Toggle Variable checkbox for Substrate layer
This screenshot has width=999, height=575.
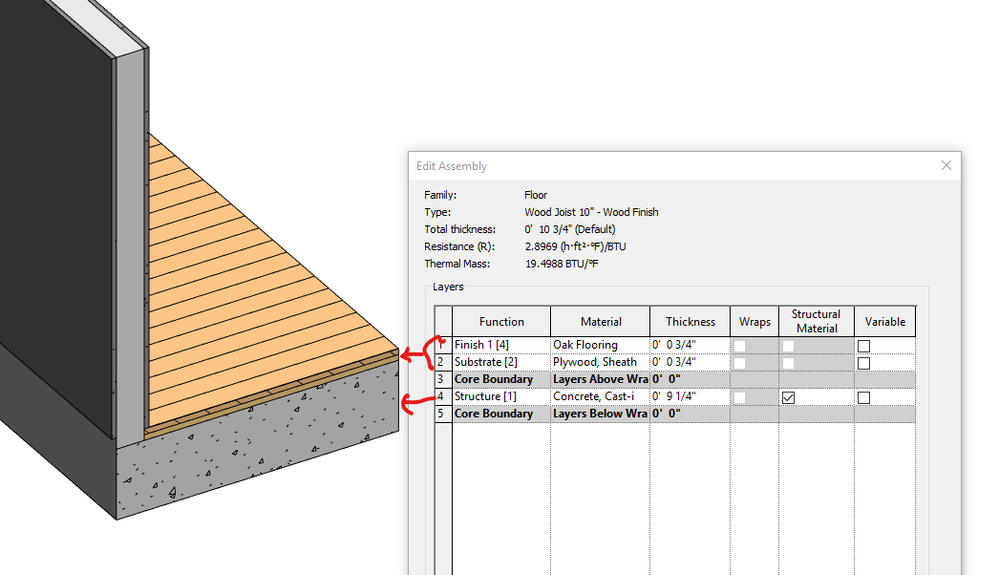click(863, 363)
